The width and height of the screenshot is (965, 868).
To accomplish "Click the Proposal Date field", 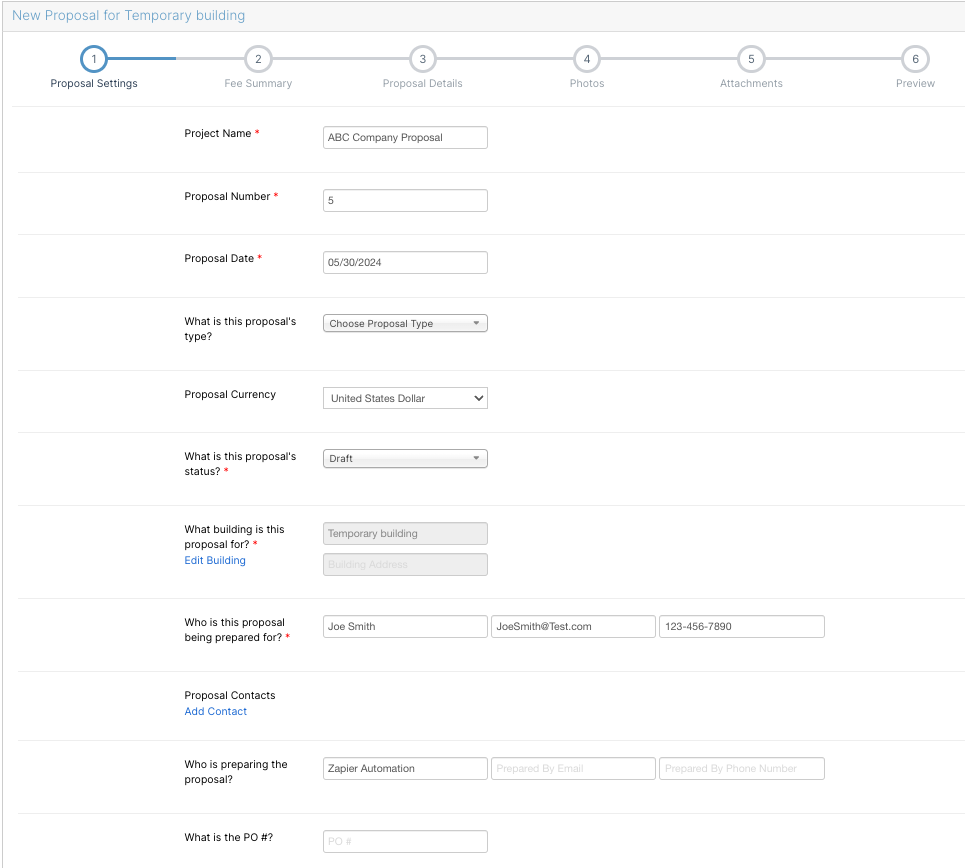I will (404, 262).
